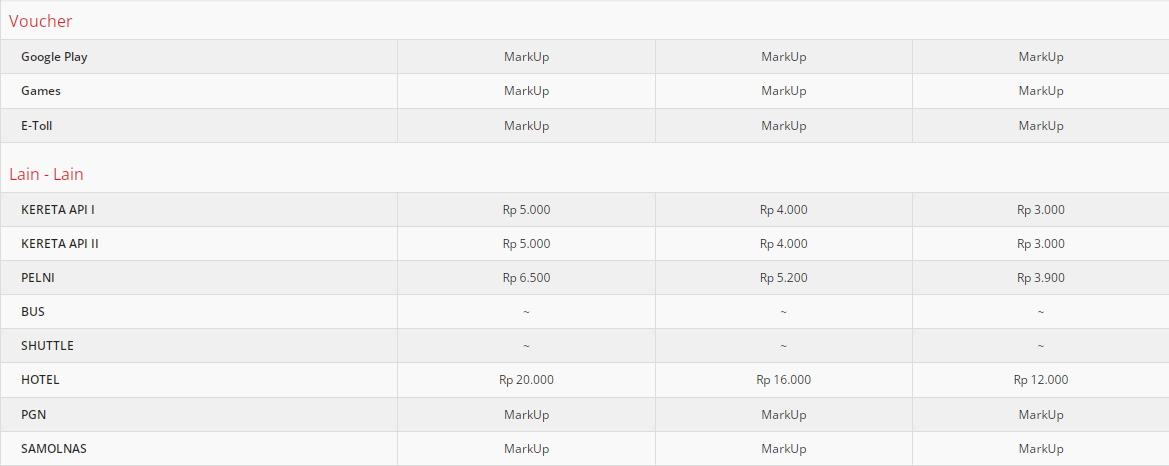Click the Lain - Lain section heading
This screenshot has height=466, width=1169.
(46, 174)
